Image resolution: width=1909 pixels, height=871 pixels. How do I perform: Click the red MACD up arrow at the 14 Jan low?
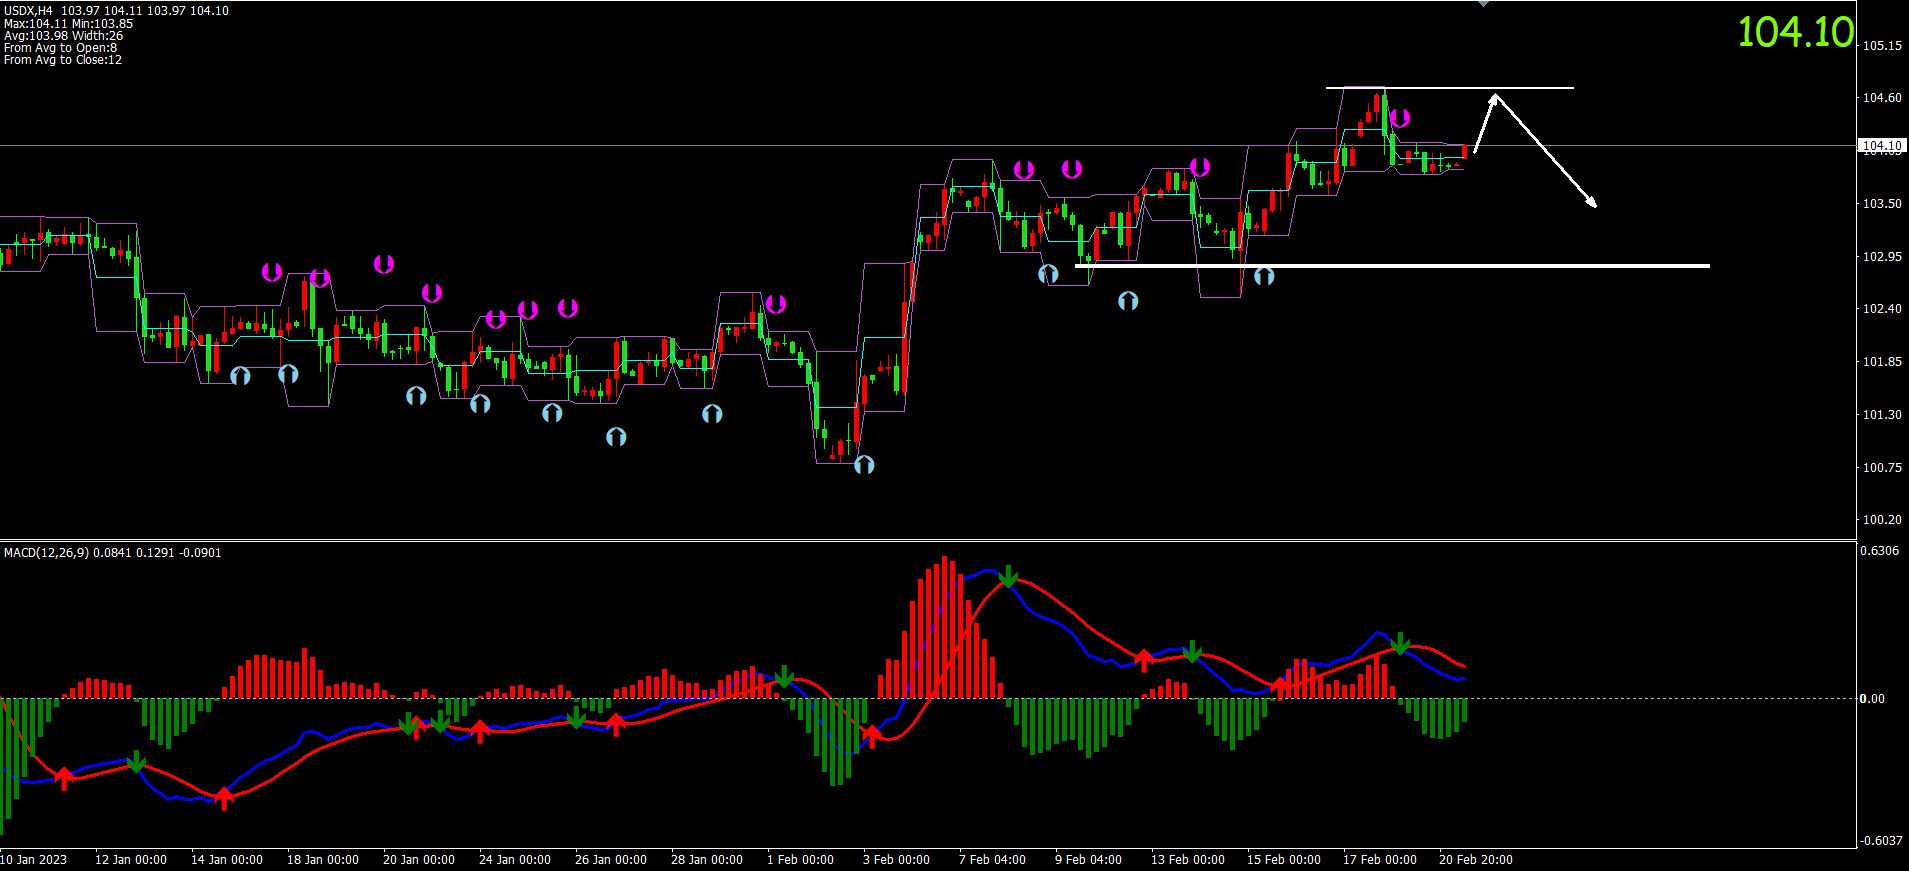coord(224,797)
